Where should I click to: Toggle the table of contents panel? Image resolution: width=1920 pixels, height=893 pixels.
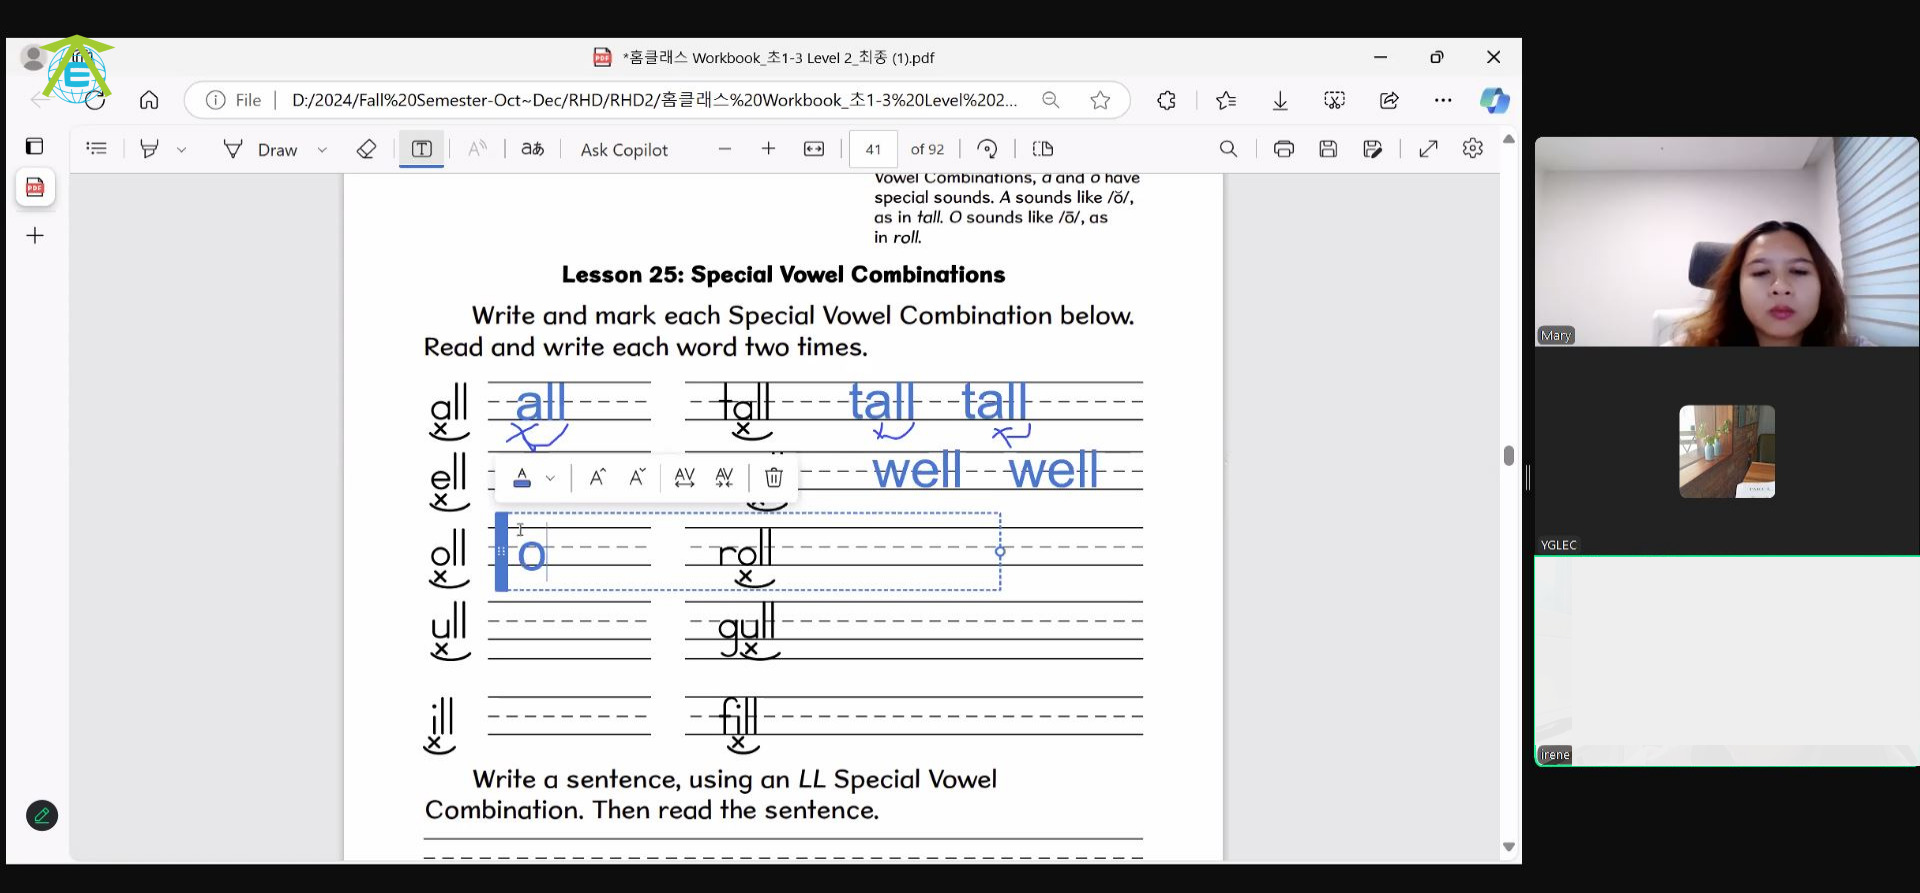click(97, 149)
